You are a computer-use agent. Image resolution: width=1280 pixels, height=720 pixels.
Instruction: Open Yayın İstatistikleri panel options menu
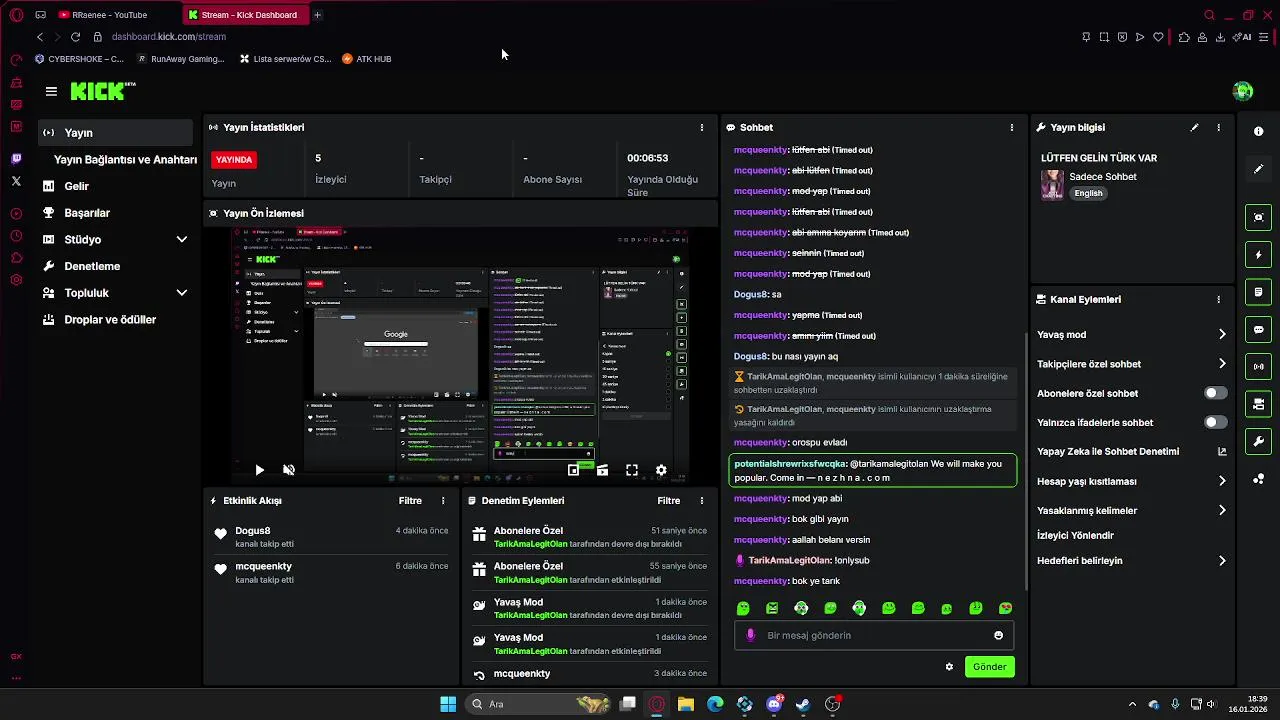702,127
